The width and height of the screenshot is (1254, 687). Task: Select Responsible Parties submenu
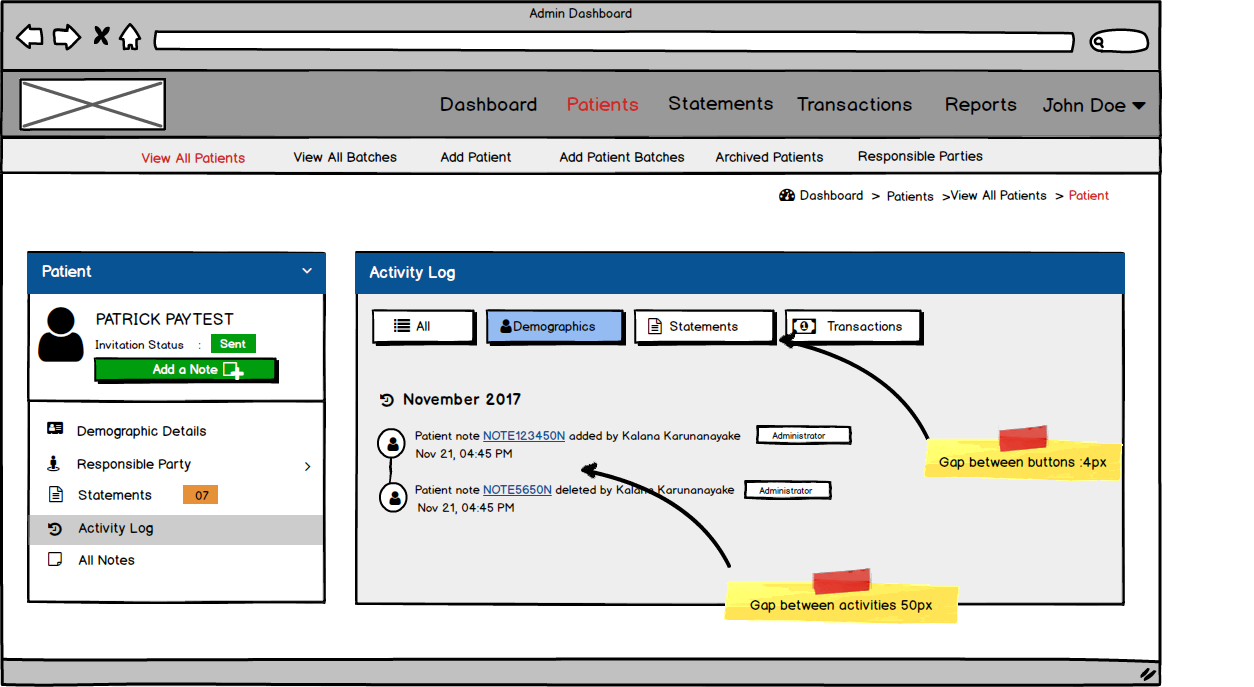[x=920, y=156]
